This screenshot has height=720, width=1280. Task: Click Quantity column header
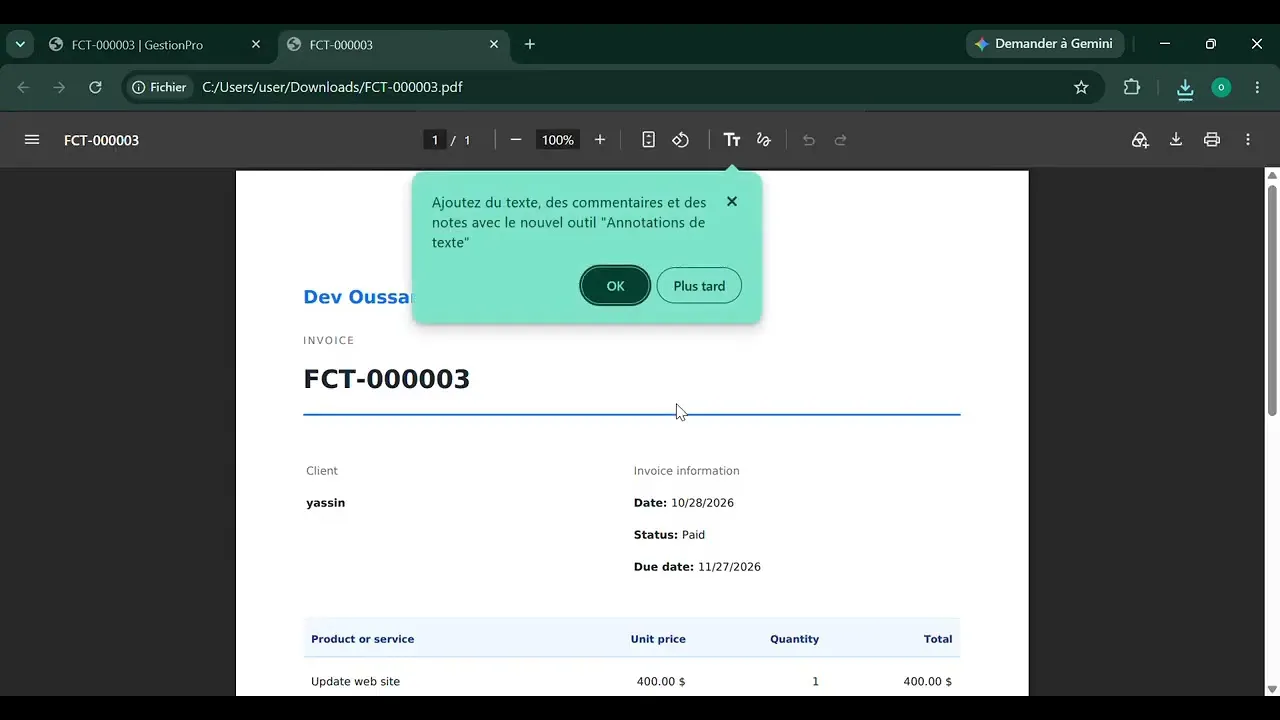[x=794, y=639]
